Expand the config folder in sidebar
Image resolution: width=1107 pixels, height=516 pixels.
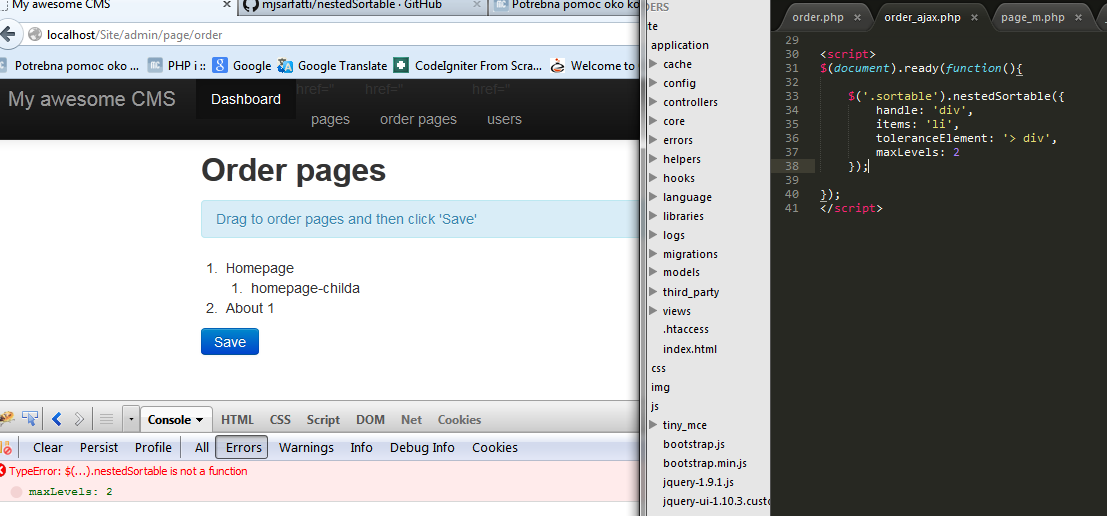pyautogui.click(x=652, y=83)
